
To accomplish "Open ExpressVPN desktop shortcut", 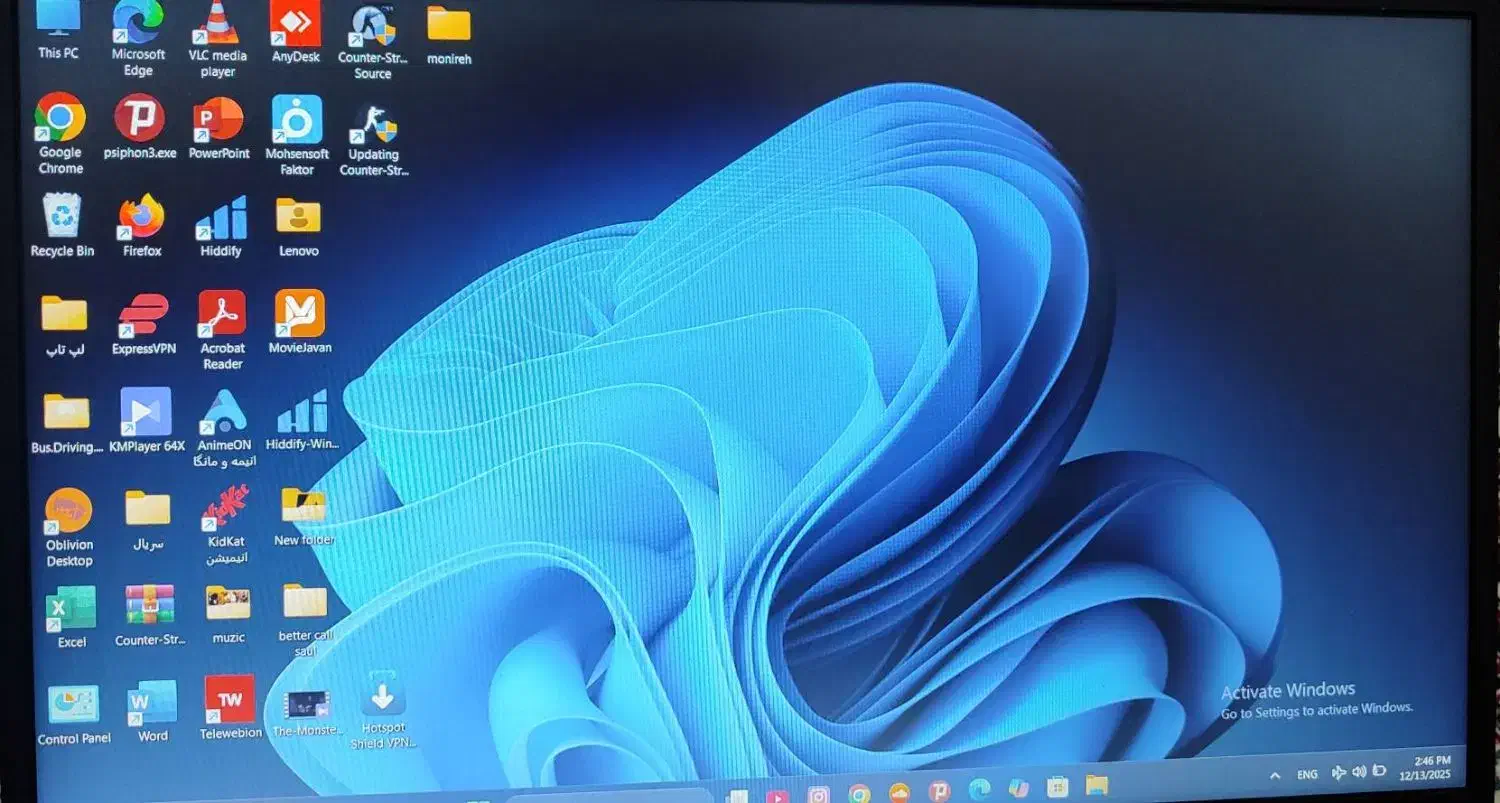I will (143, 316).
